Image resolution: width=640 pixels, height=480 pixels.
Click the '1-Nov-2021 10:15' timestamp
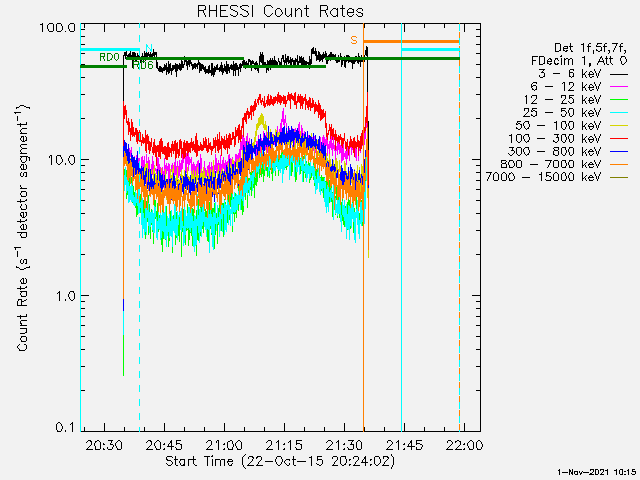click(x=596, y=472)
